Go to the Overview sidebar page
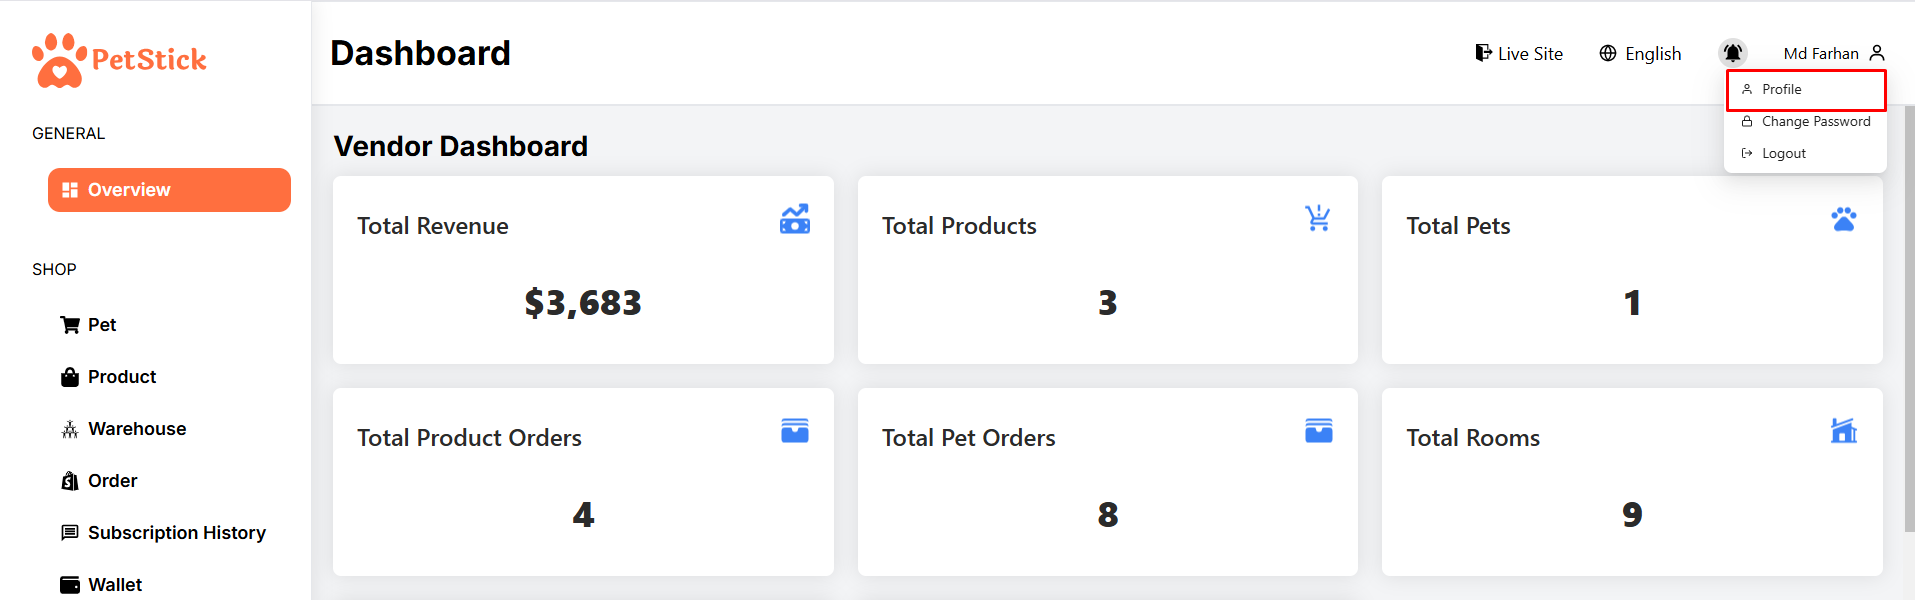Viewport: 1915px width, 600px height. tap(169, 190)
